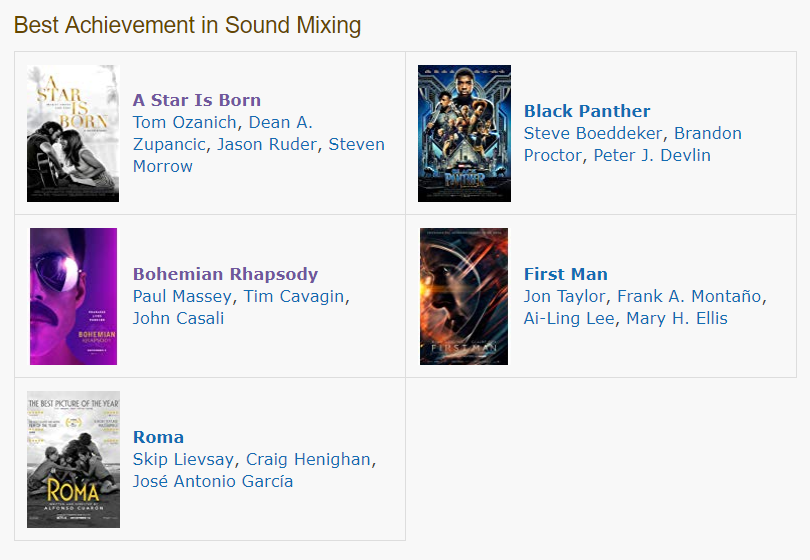
Task: Select the Paul Massey link
Action: click(x=181, y=296)
